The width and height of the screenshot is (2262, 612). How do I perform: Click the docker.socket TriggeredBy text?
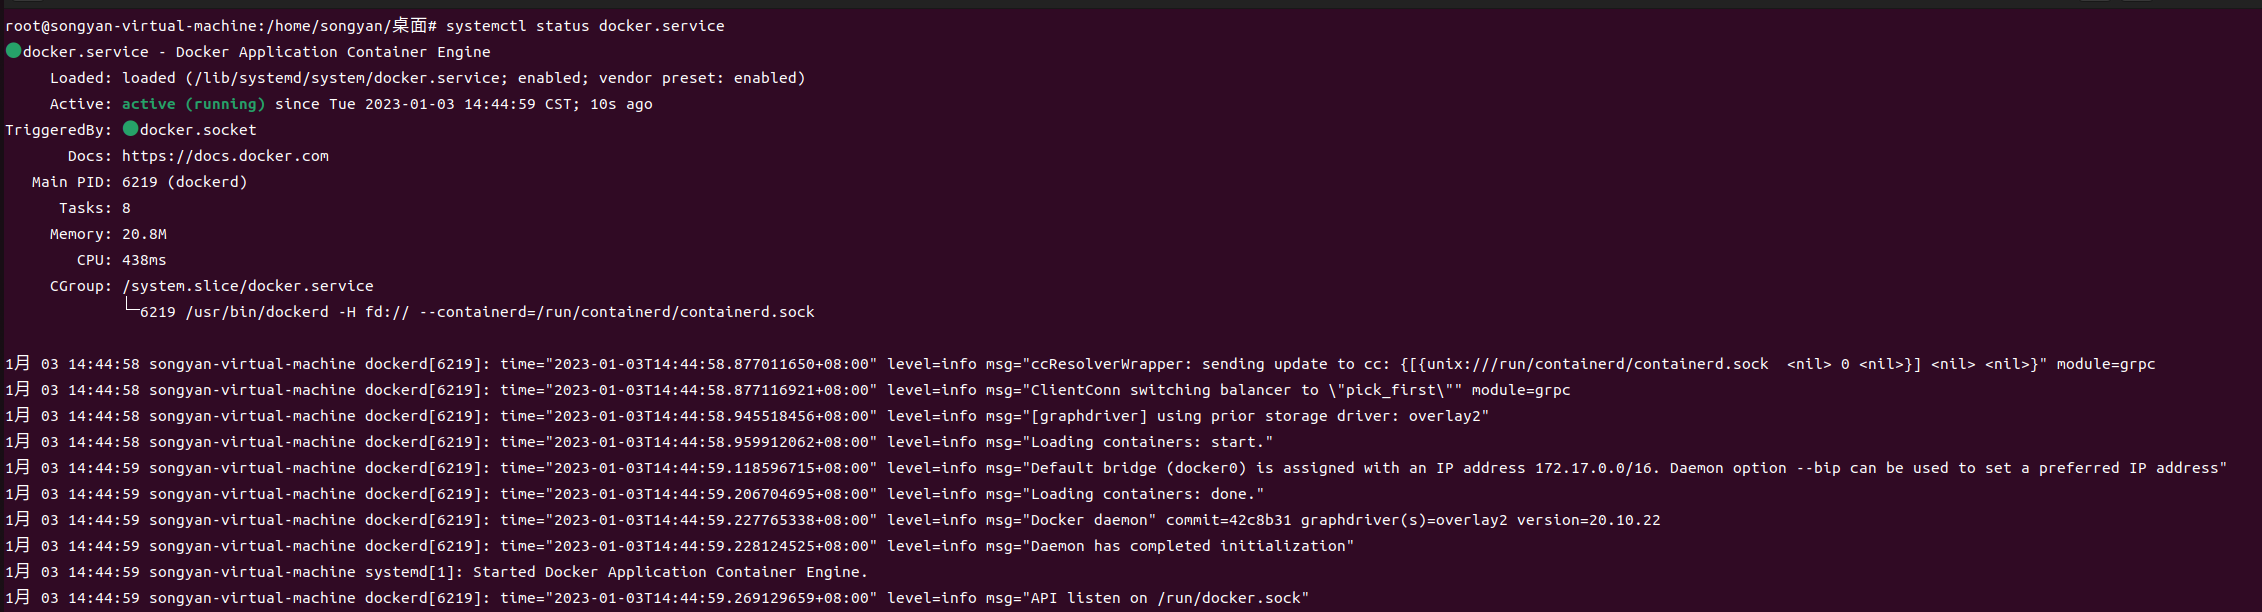coord(198,130)
